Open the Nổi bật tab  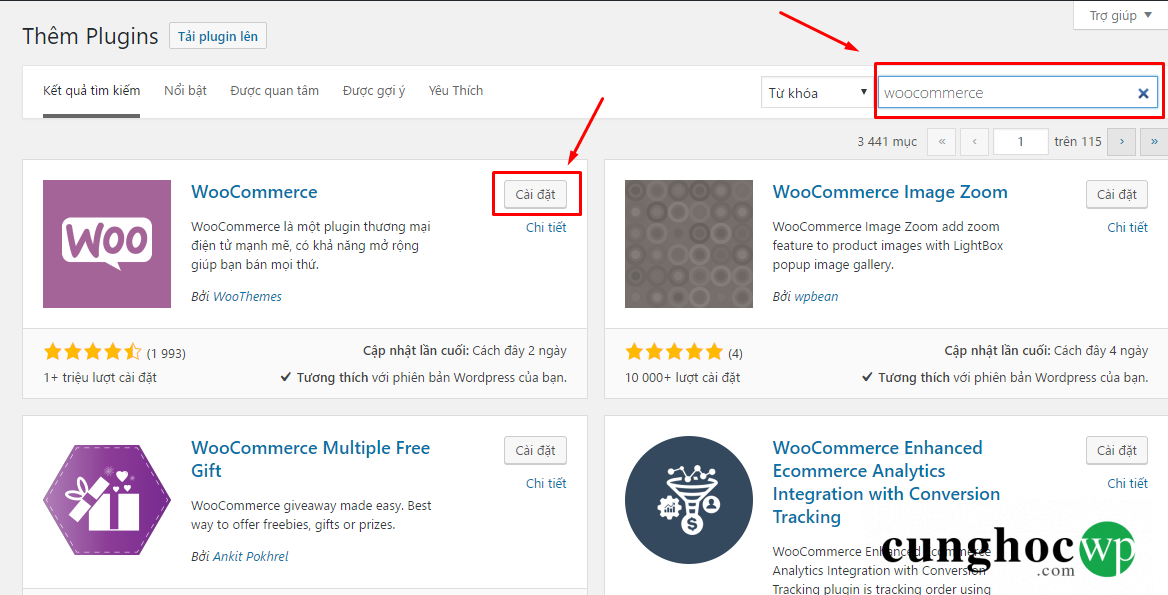tap(185, 91)
